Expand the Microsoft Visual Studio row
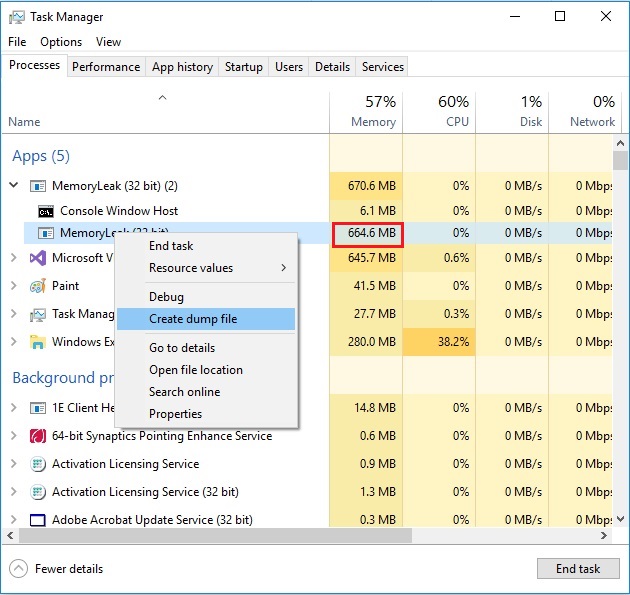This screenshot has height=595, width=630. click(x=14, y=258)
